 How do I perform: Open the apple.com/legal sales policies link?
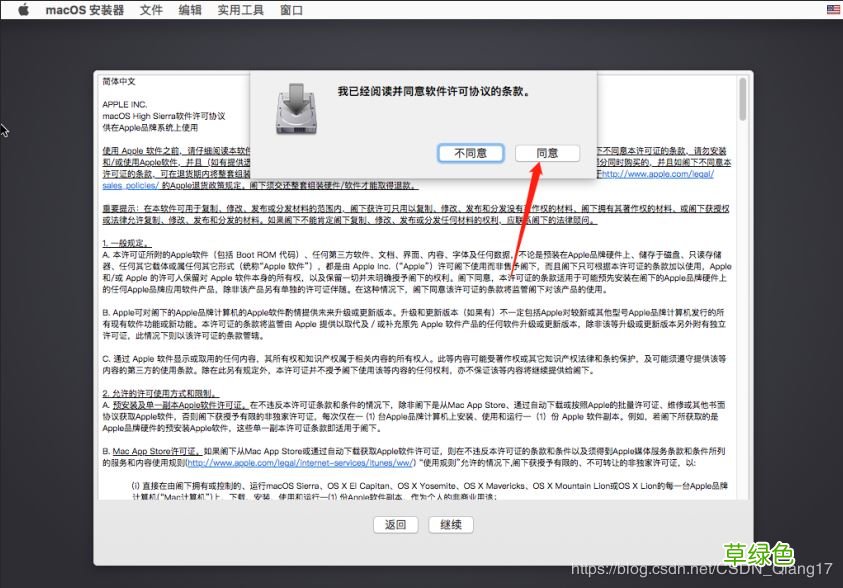658,174
